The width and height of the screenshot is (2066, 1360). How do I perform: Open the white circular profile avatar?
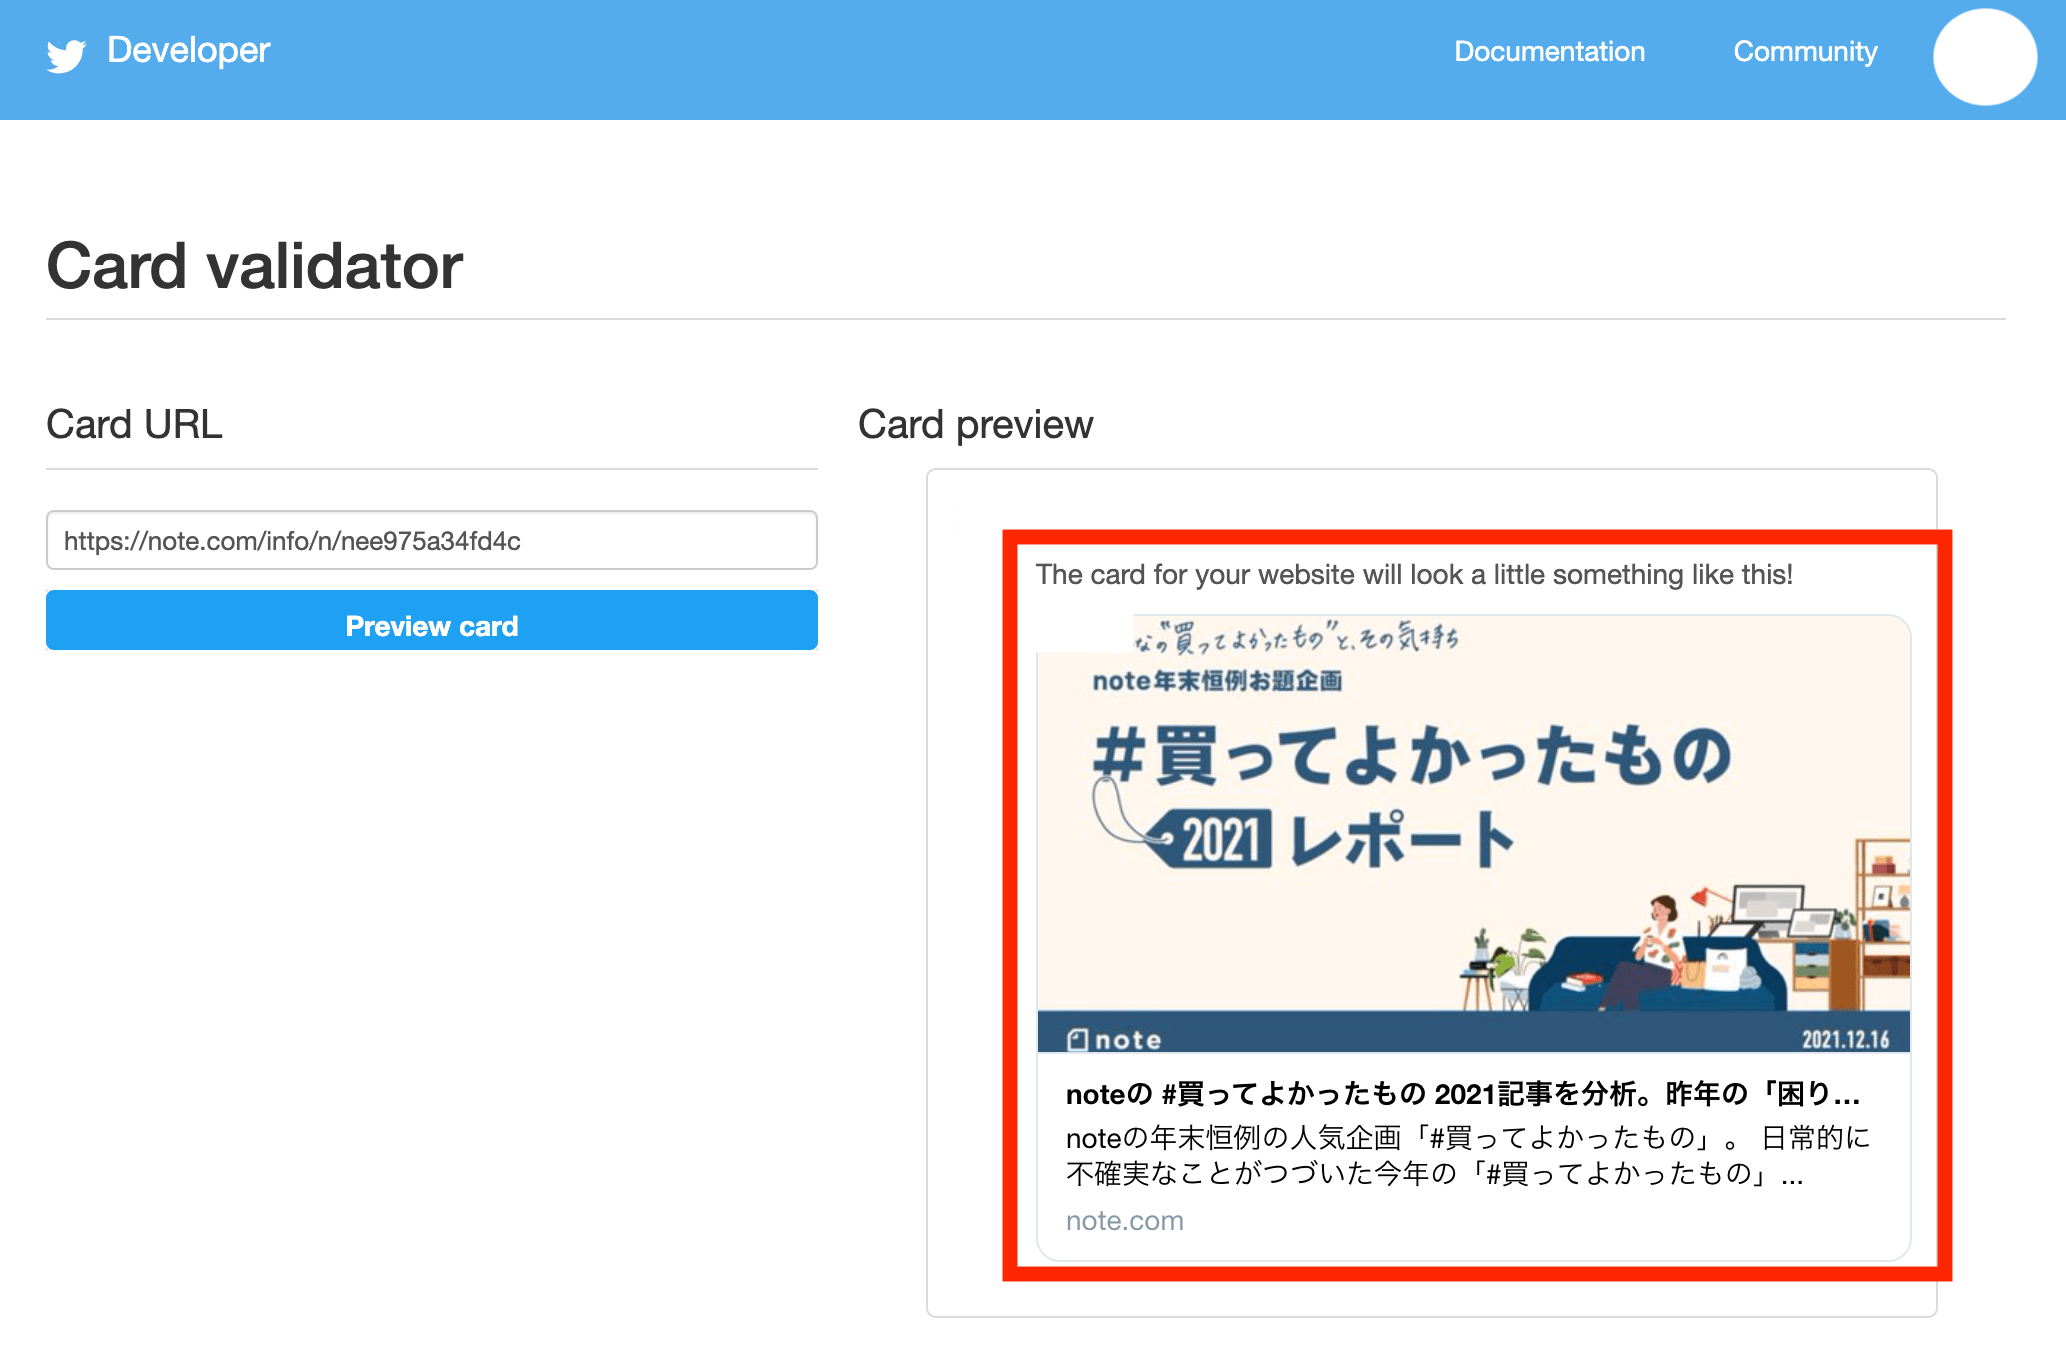tap(1984, 57)
